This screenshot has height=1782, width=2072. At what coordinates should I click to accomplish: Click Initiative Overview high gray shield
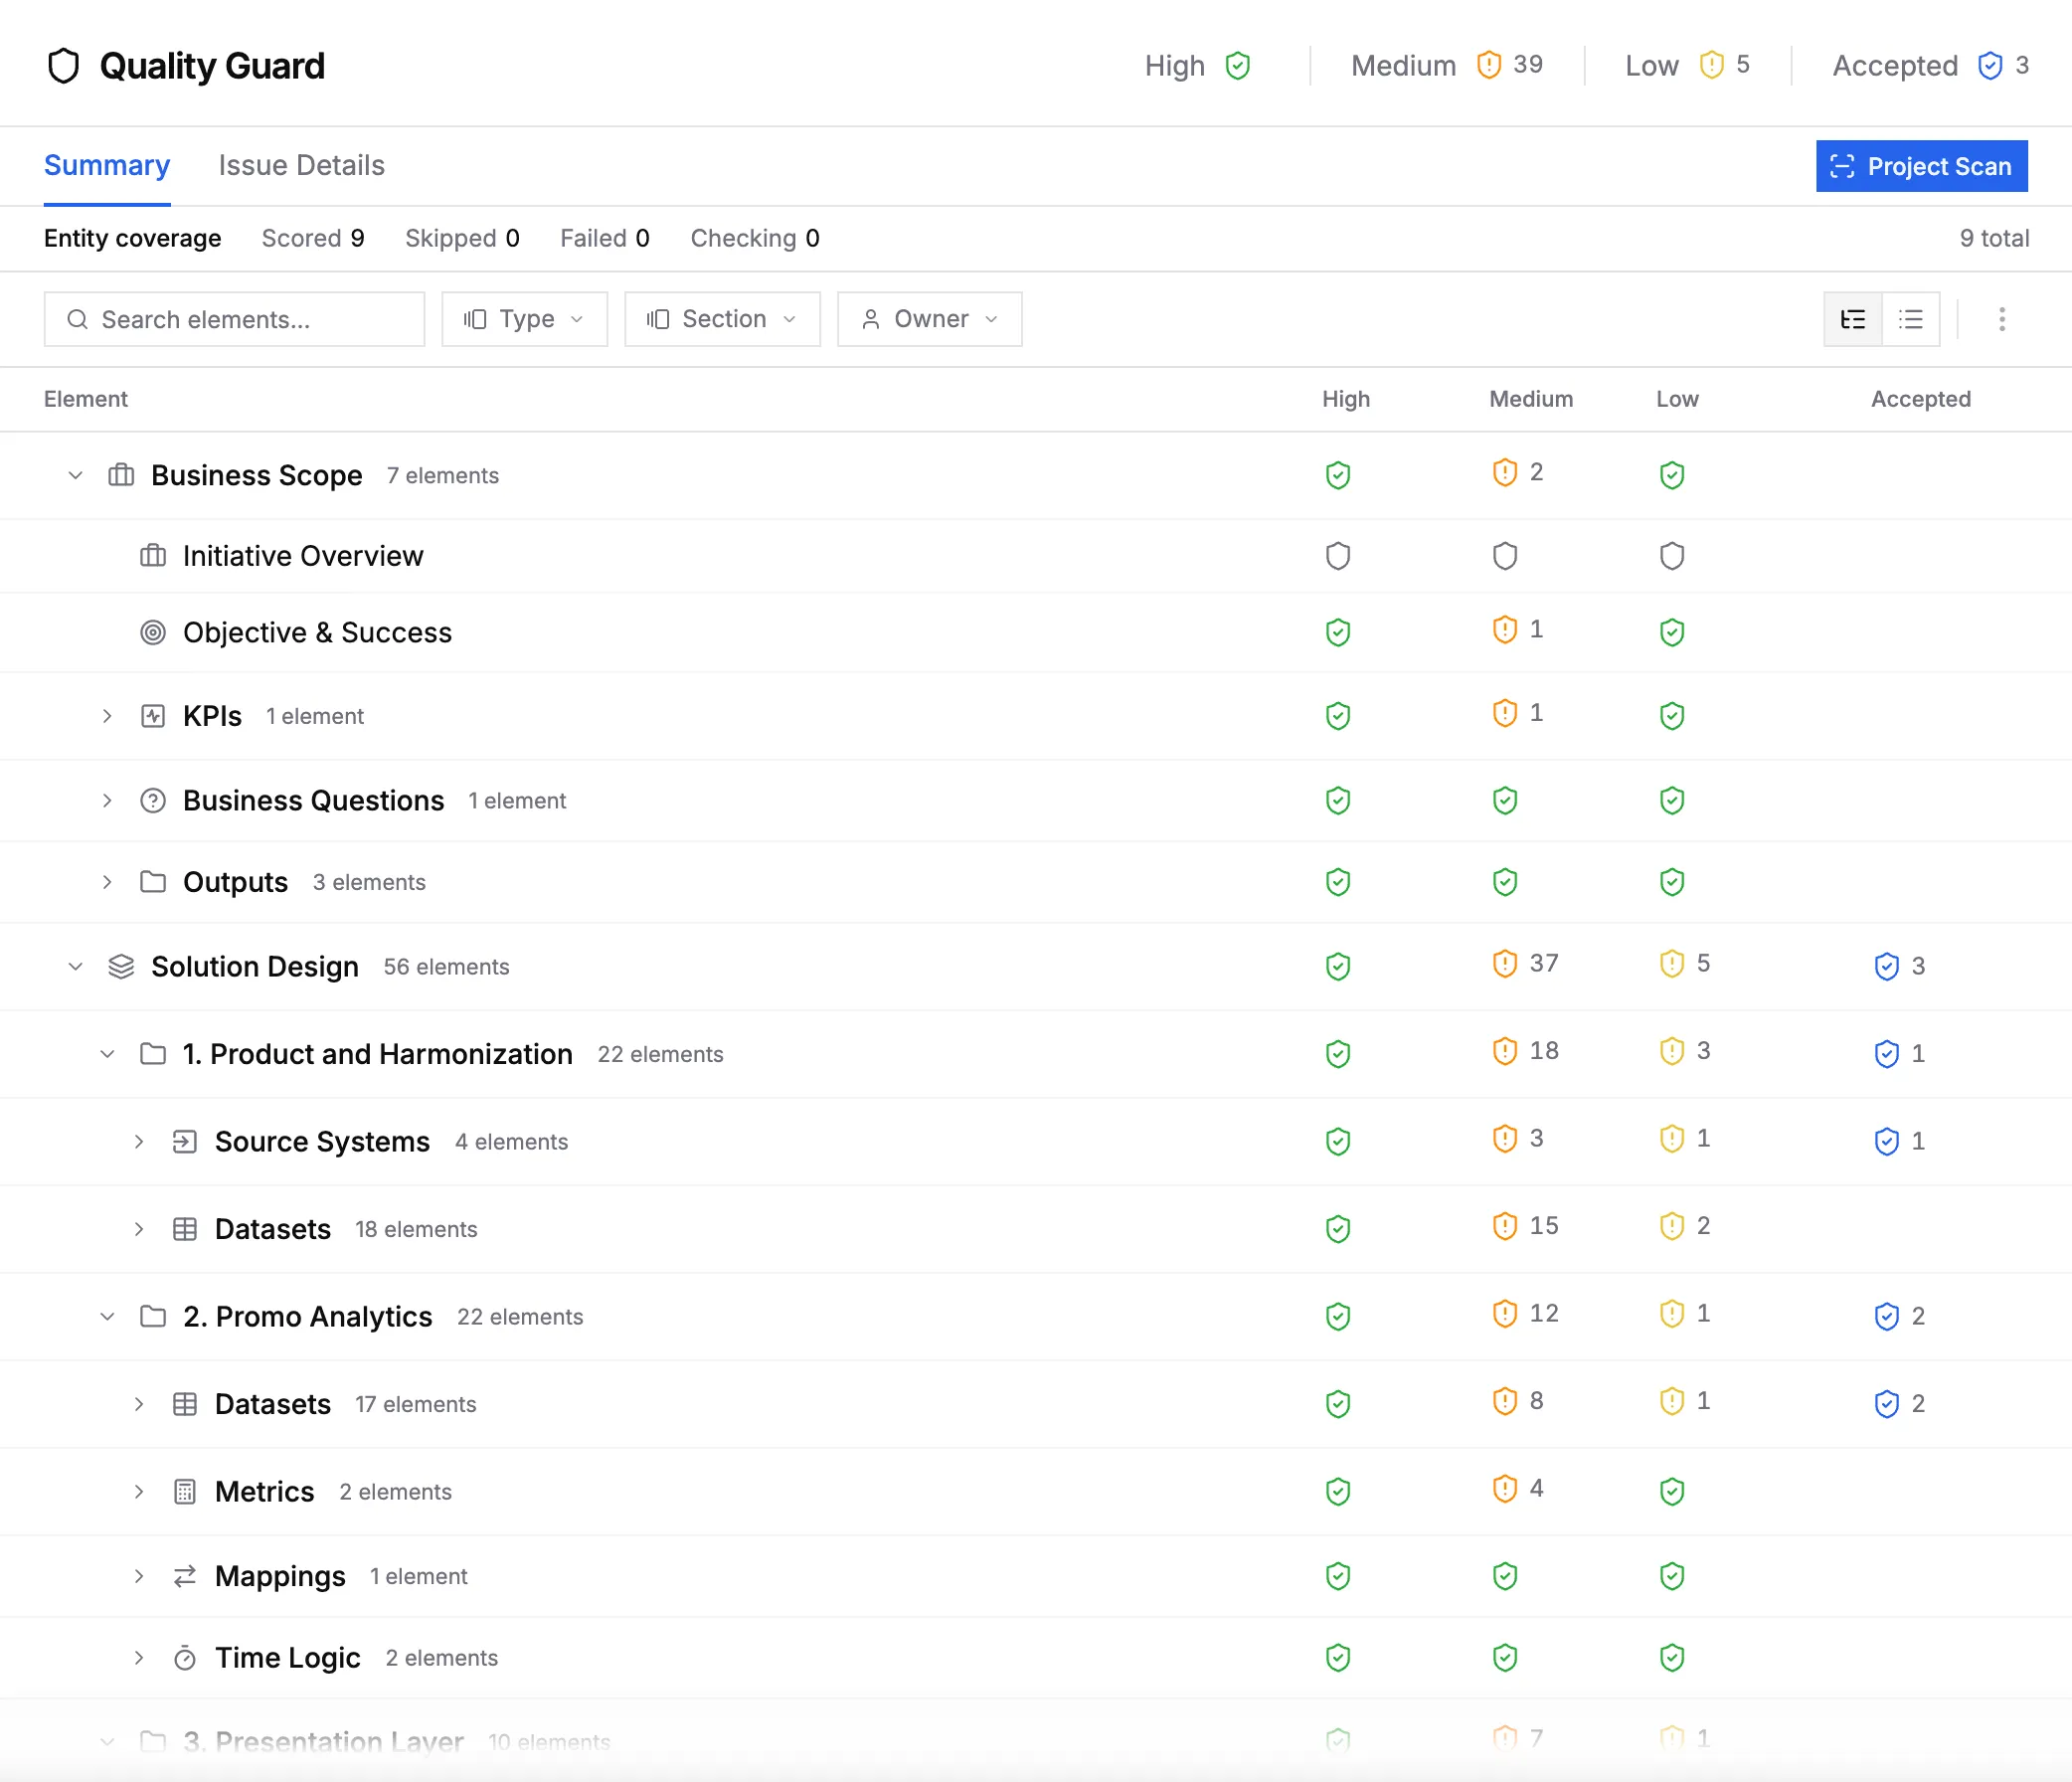pyautogui.click(x=1338, y=556)
